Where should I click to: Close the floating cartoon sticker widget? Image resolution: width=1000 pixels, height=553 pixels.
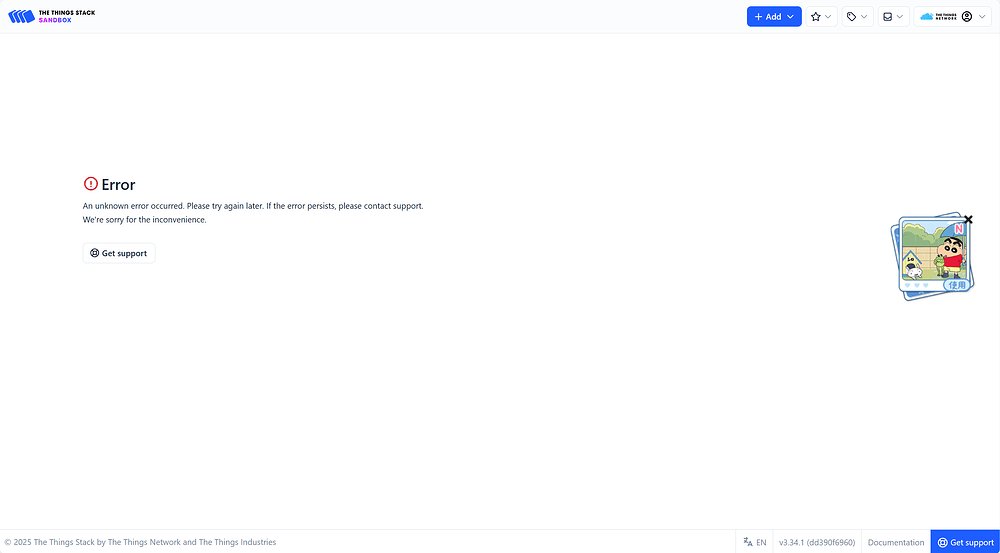[968, 219]
